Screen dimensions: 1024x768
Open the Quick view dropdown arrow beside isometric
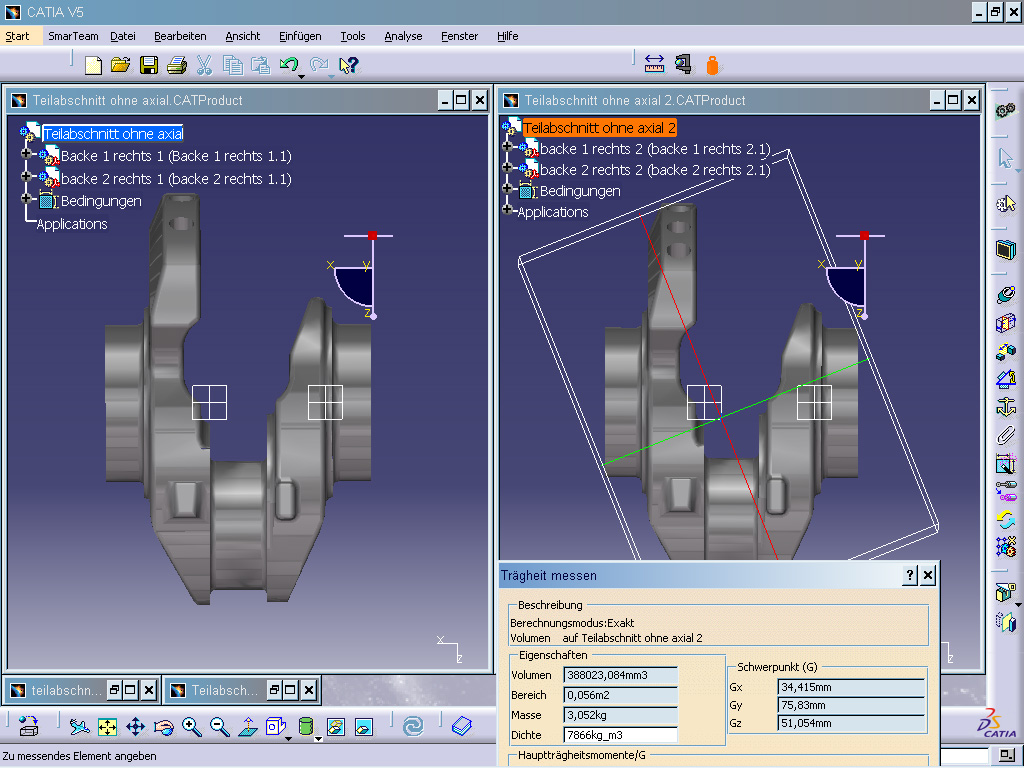click(x=288, y=739)
